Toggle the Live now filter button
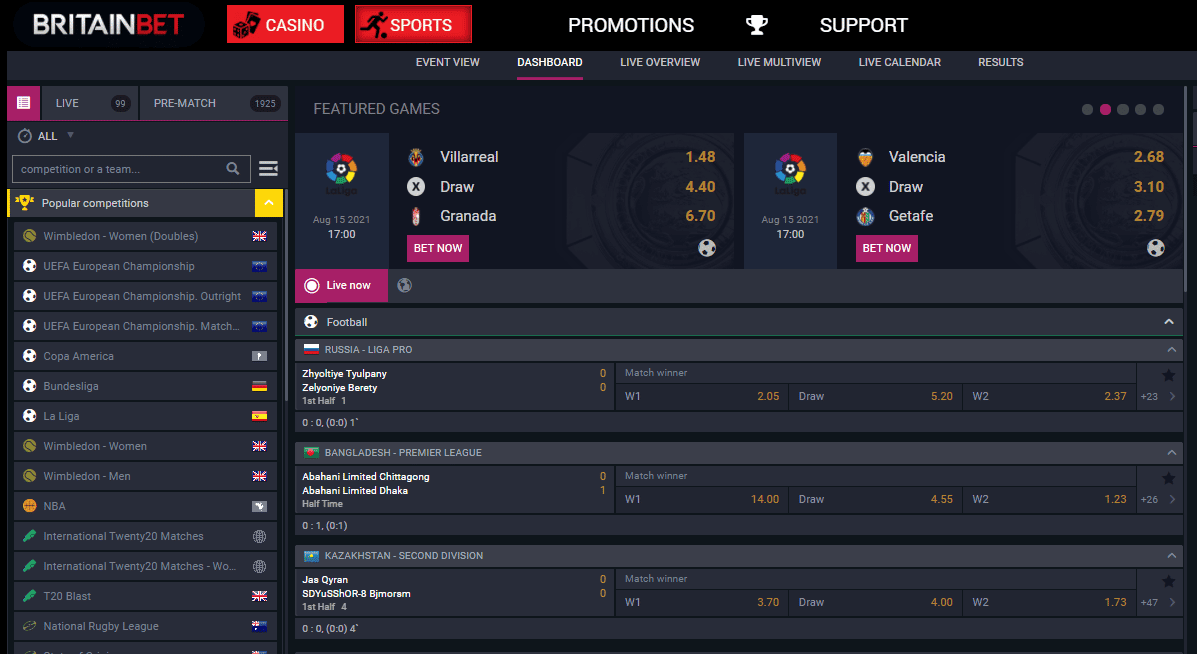 coord(341,285)
